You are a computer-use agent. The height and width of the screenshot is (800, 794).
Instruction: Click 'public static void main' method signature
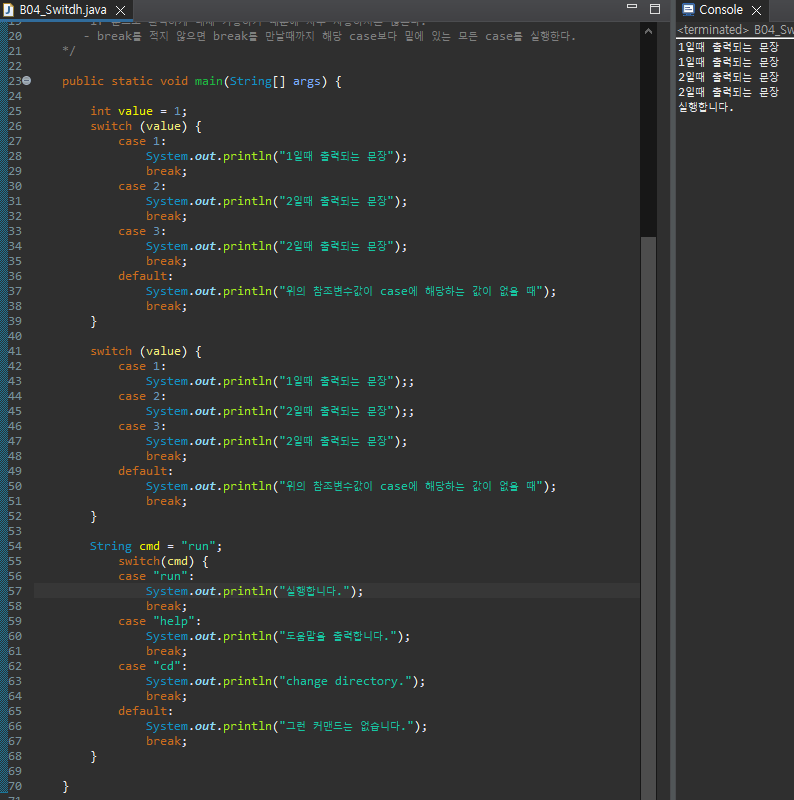[200, 81]
